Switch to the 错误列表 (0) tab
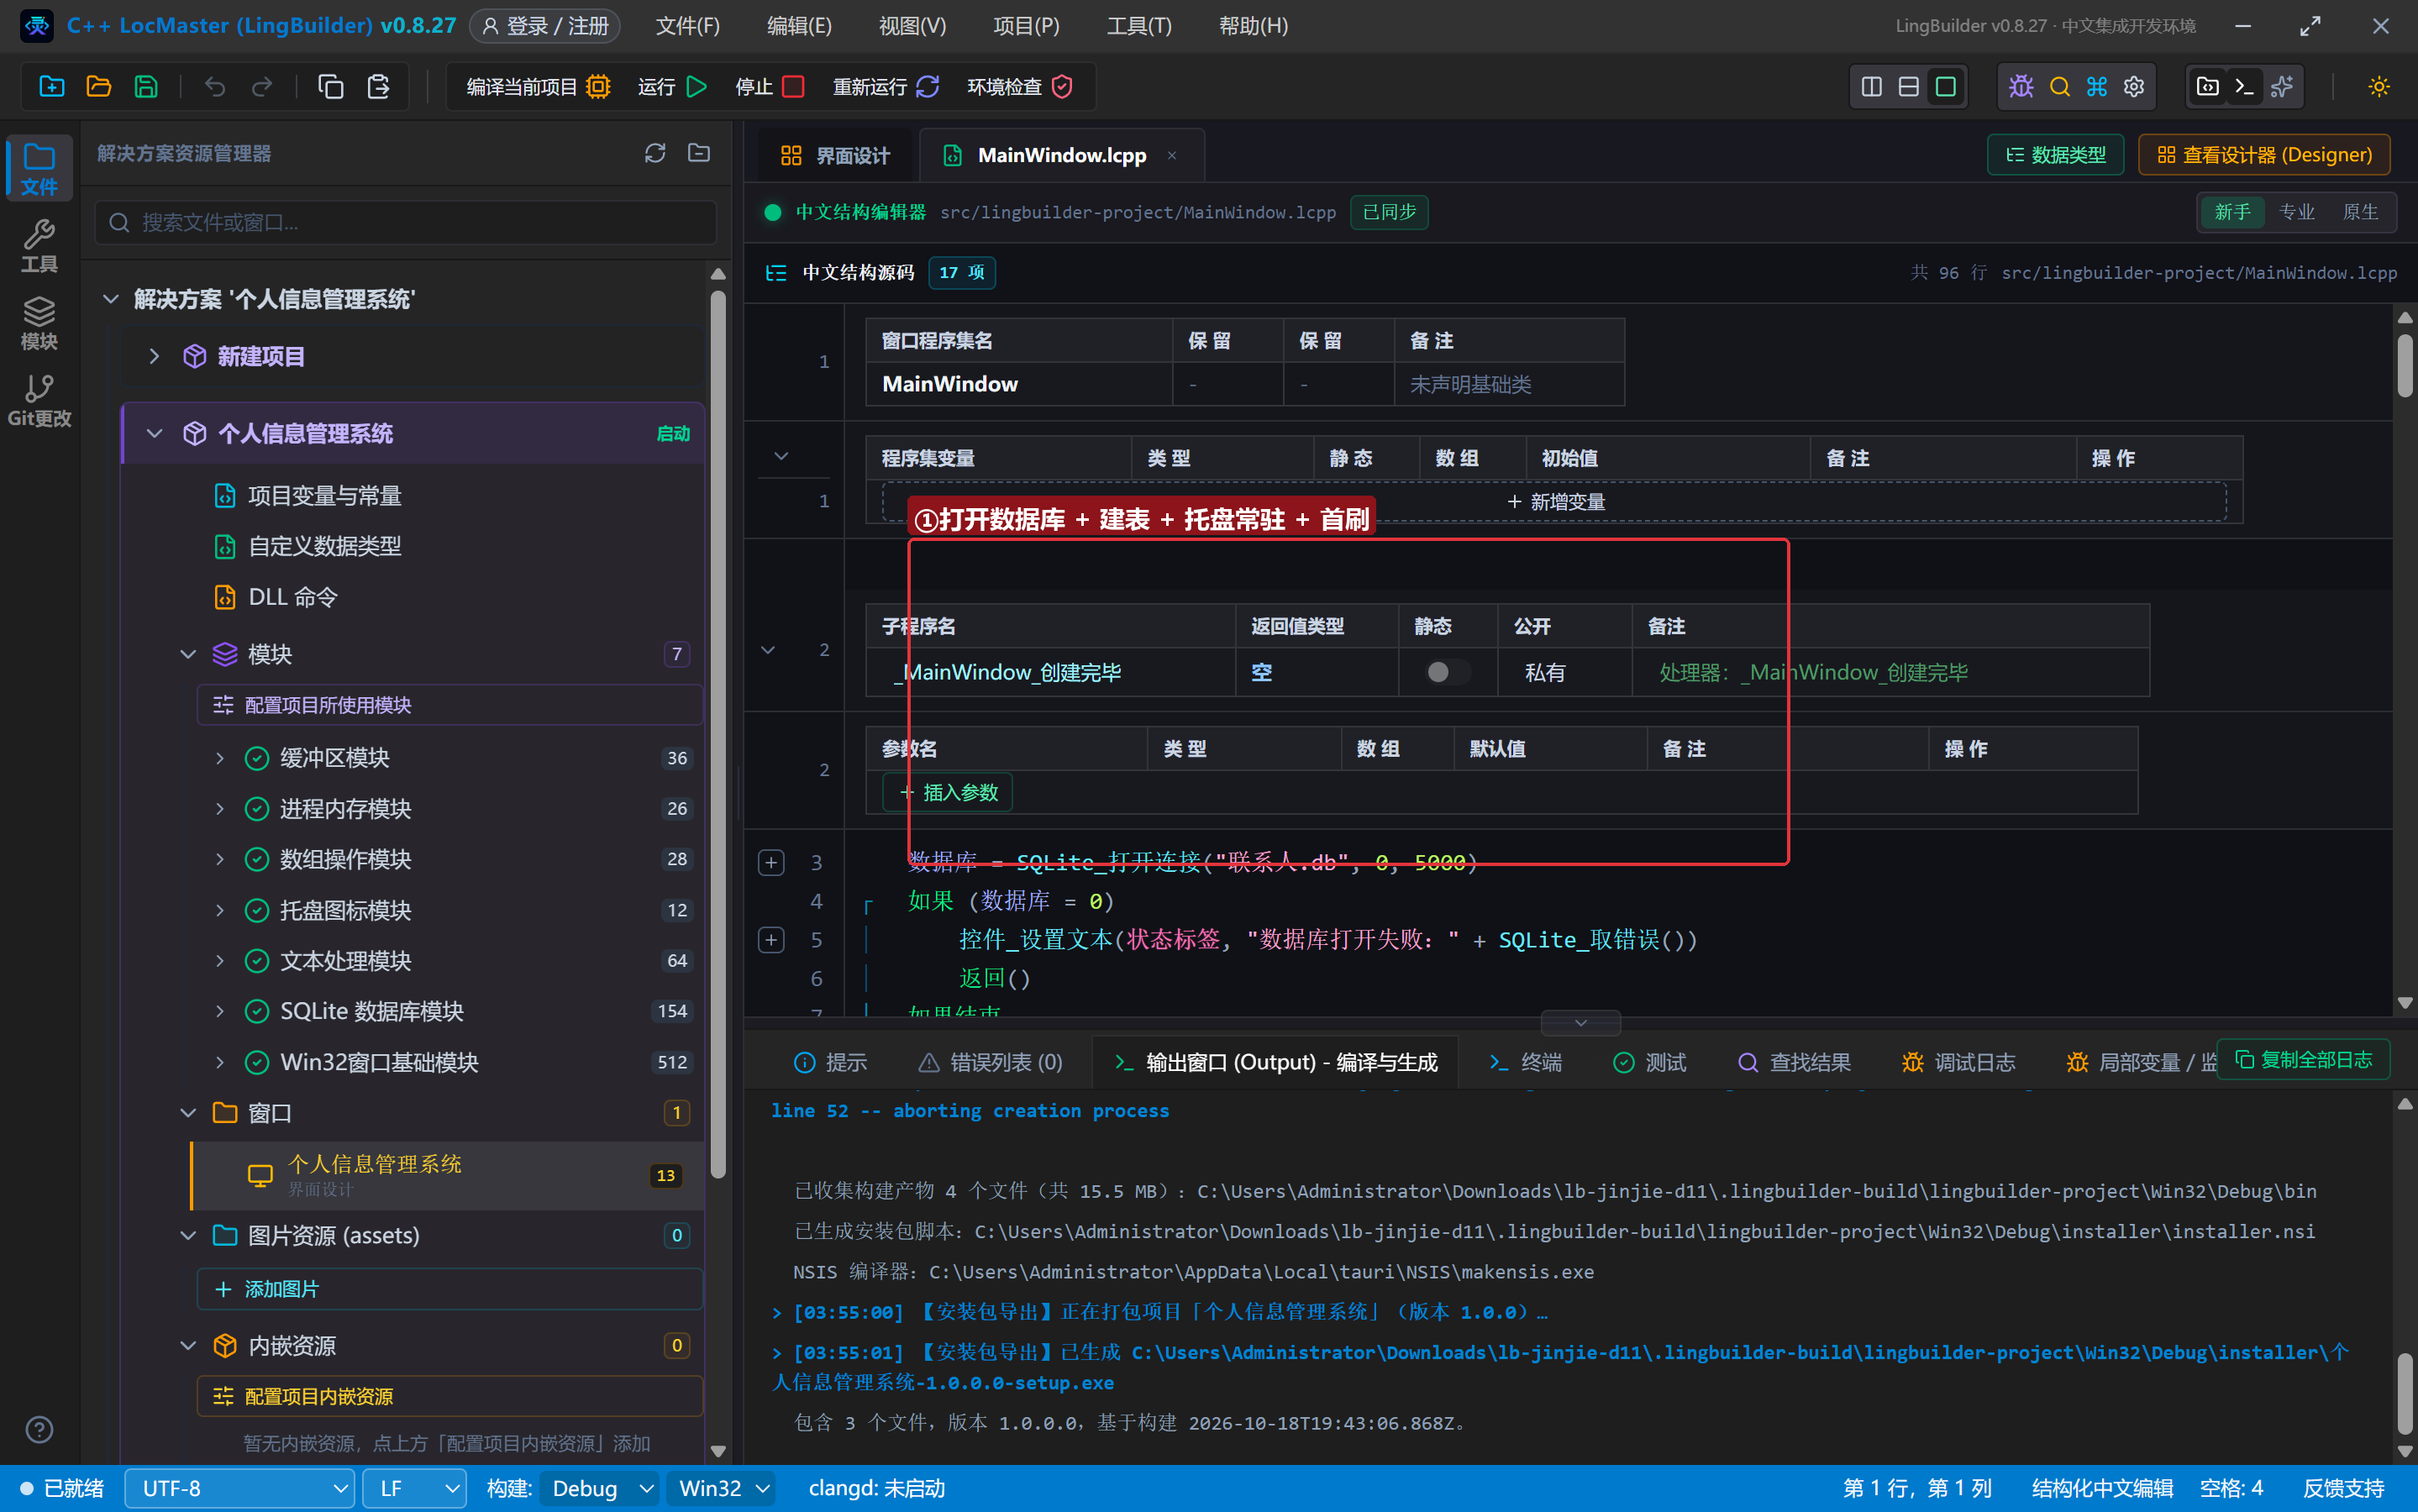 [x=990, y=1062]
